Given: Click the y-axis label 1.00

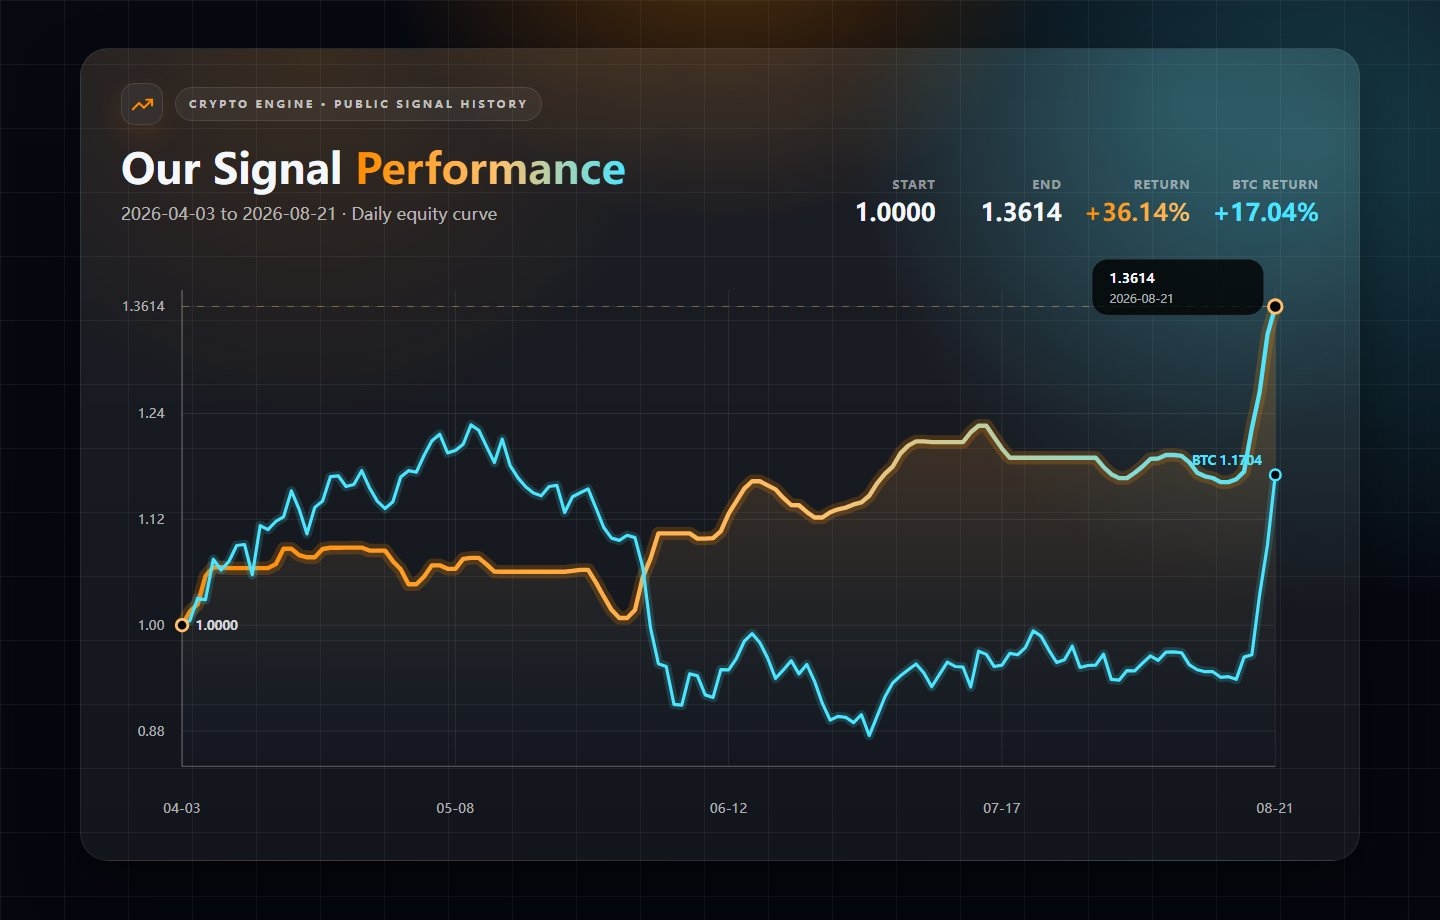Looking at the screenshot, I should click(x=151, y=625).
